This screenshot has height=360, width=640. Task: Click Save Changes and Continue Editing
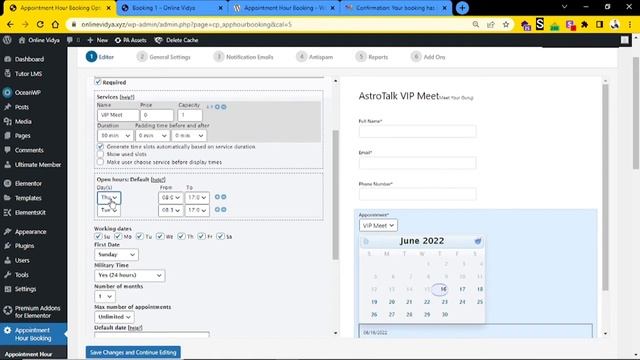point(133,352)
